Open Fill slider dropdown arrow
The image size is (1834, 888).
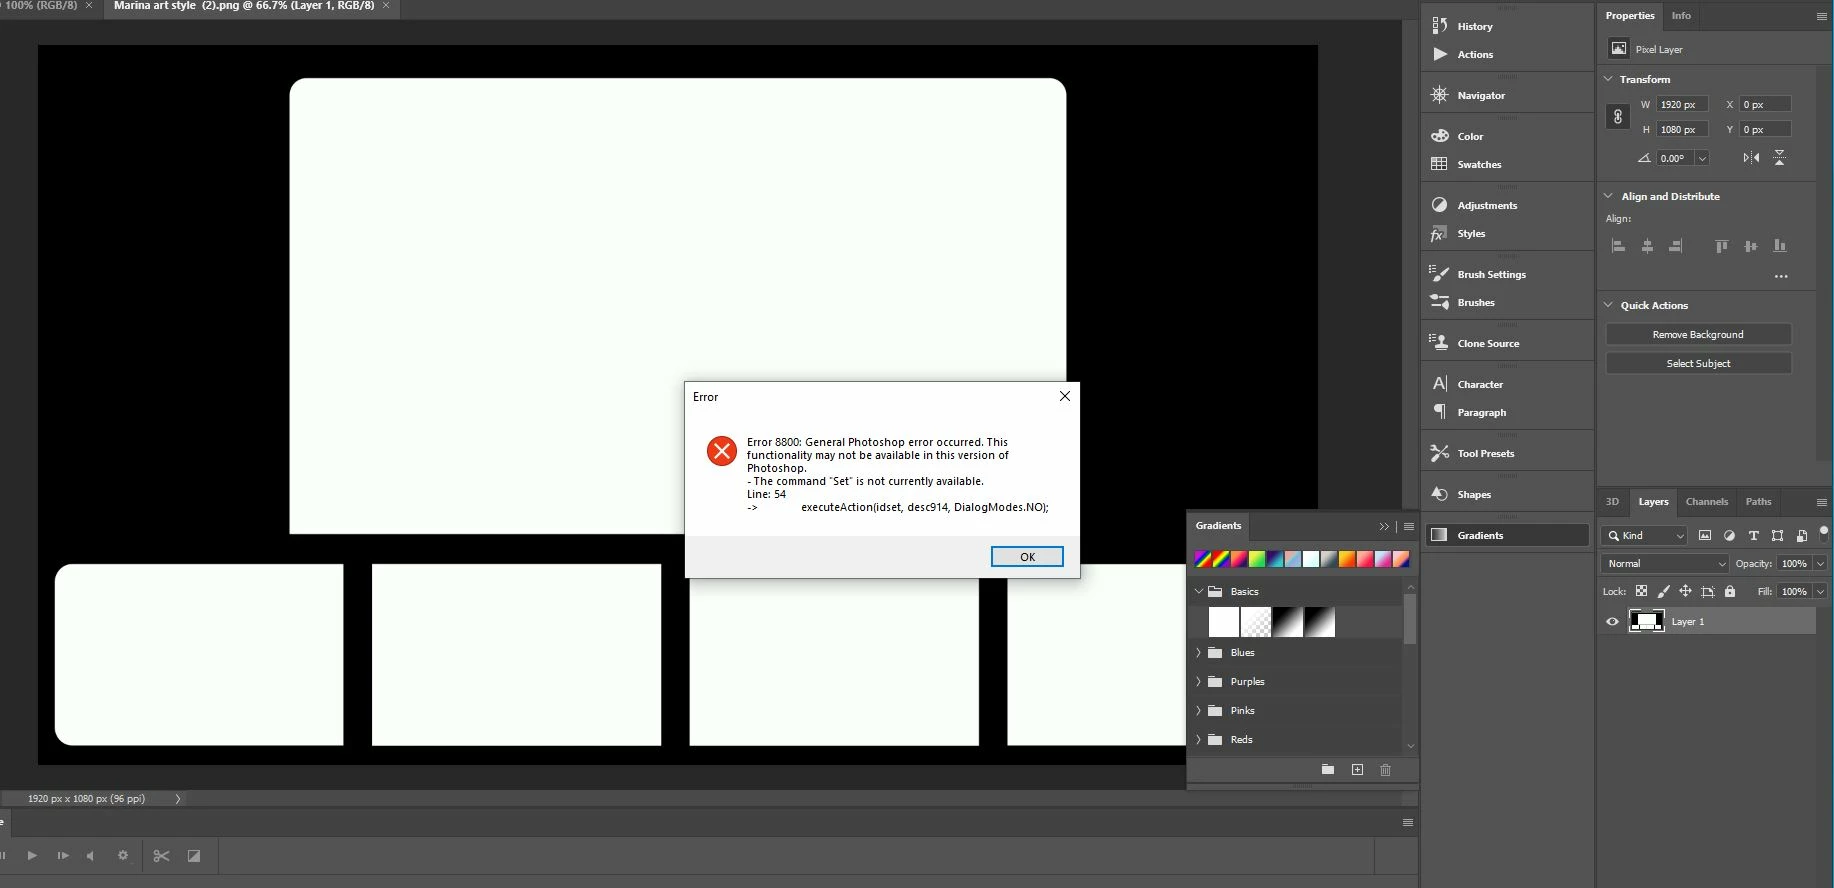1820,592
